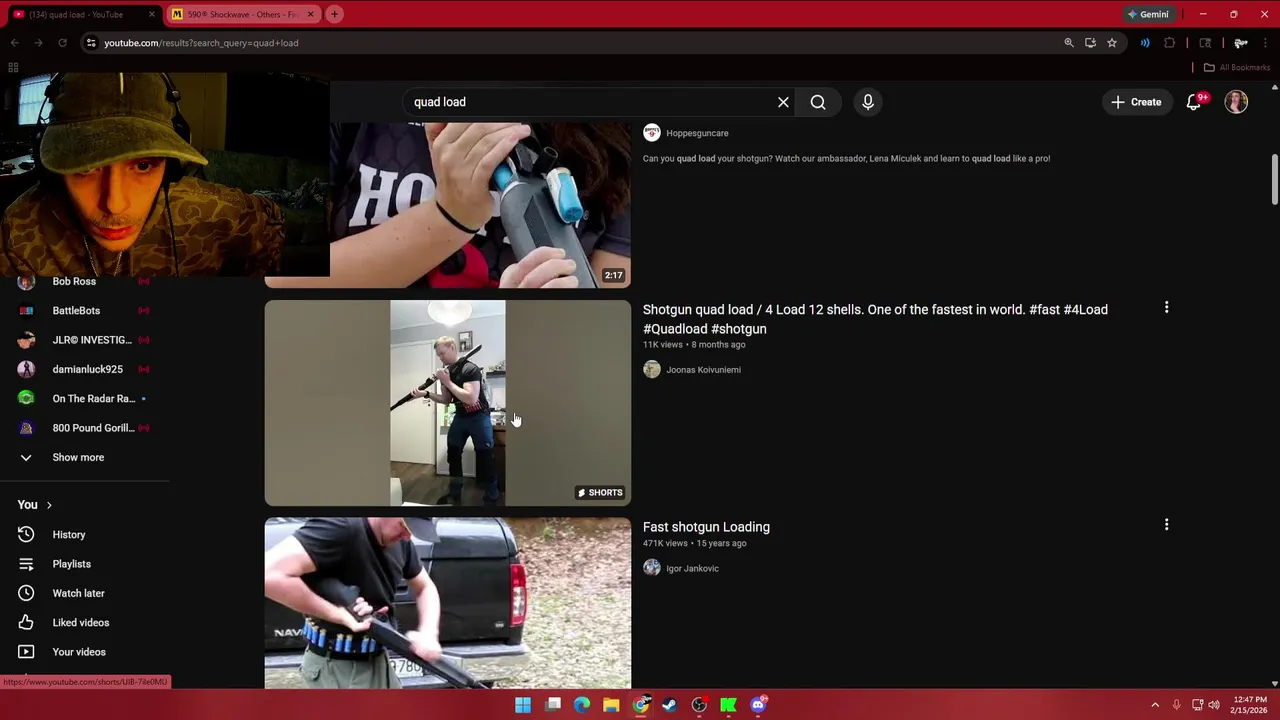Reload the page
The height and width of the screenshot is (720, 1280).
[62, 43]
